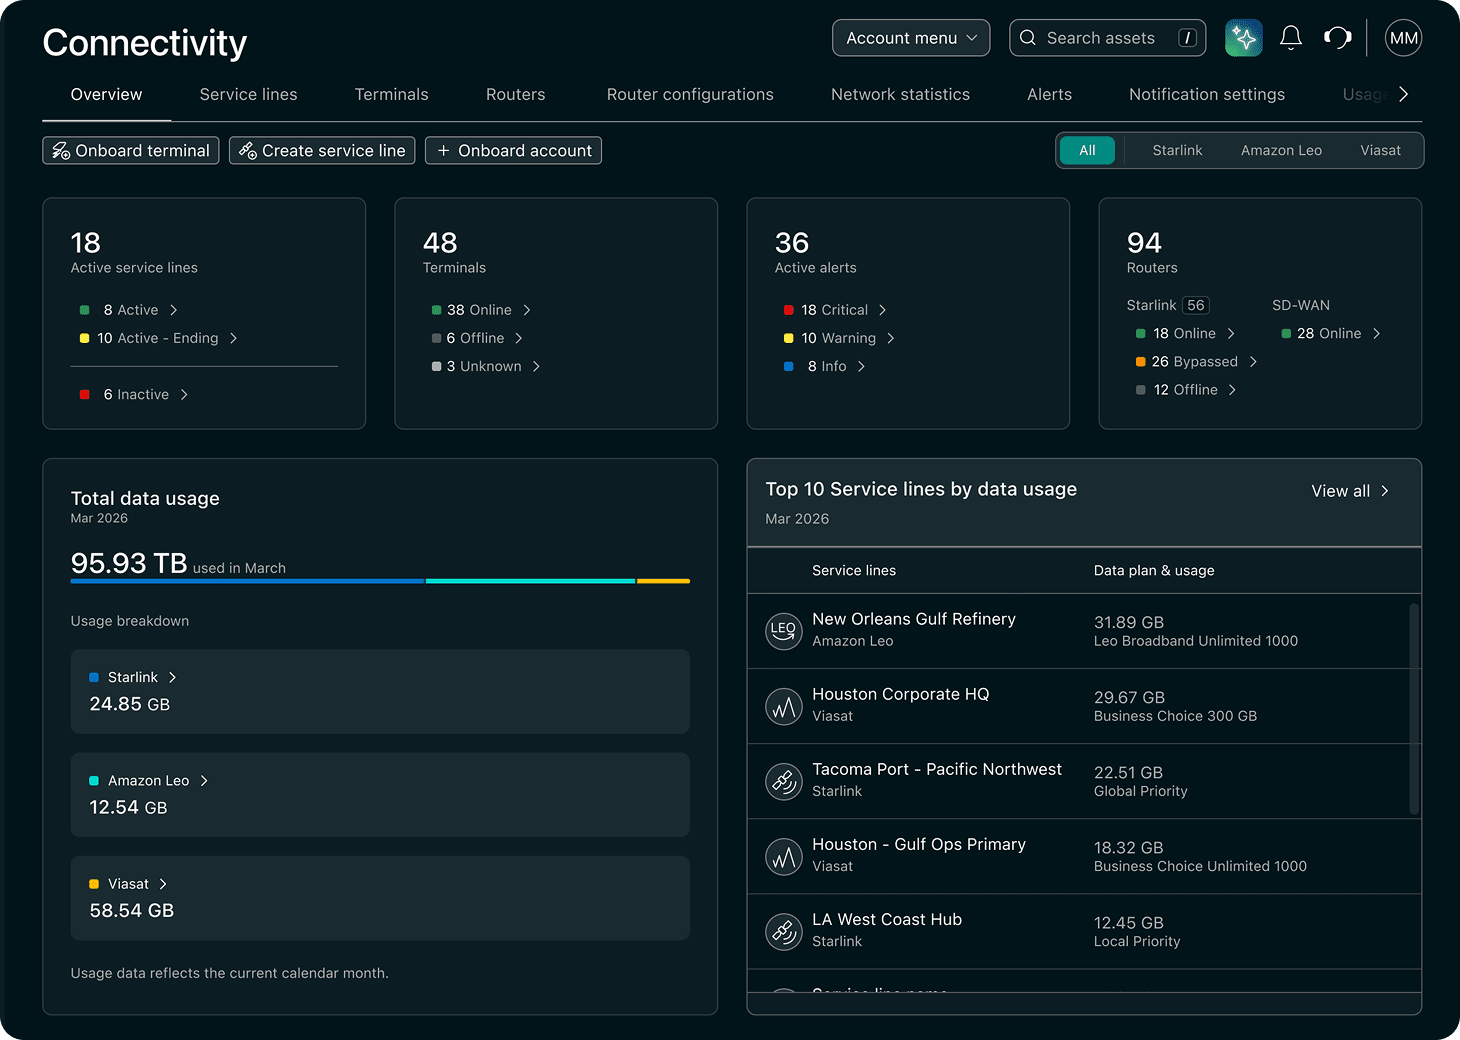Click Houston Corporate HQ Viasat icon

point(784,706)
